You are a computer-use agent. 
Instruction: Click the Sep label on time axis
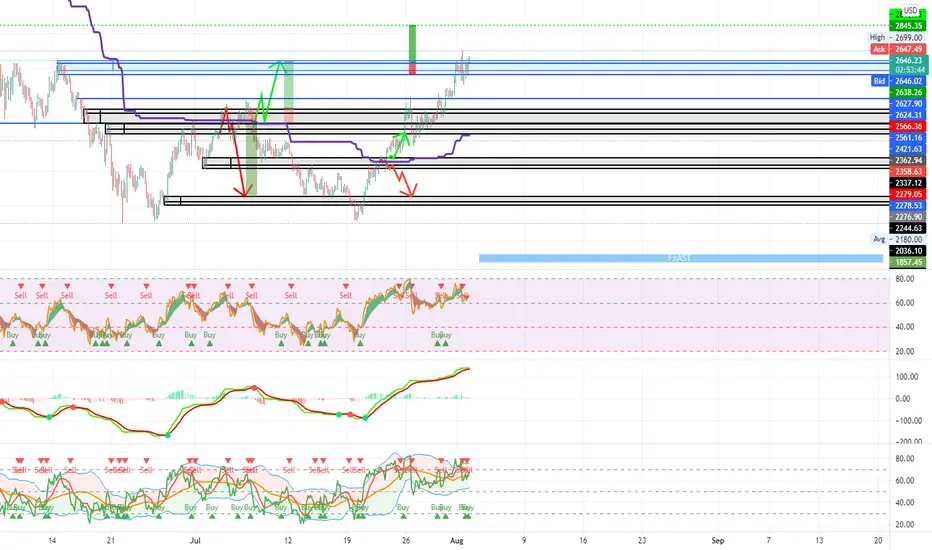click(x=718, y=540)
